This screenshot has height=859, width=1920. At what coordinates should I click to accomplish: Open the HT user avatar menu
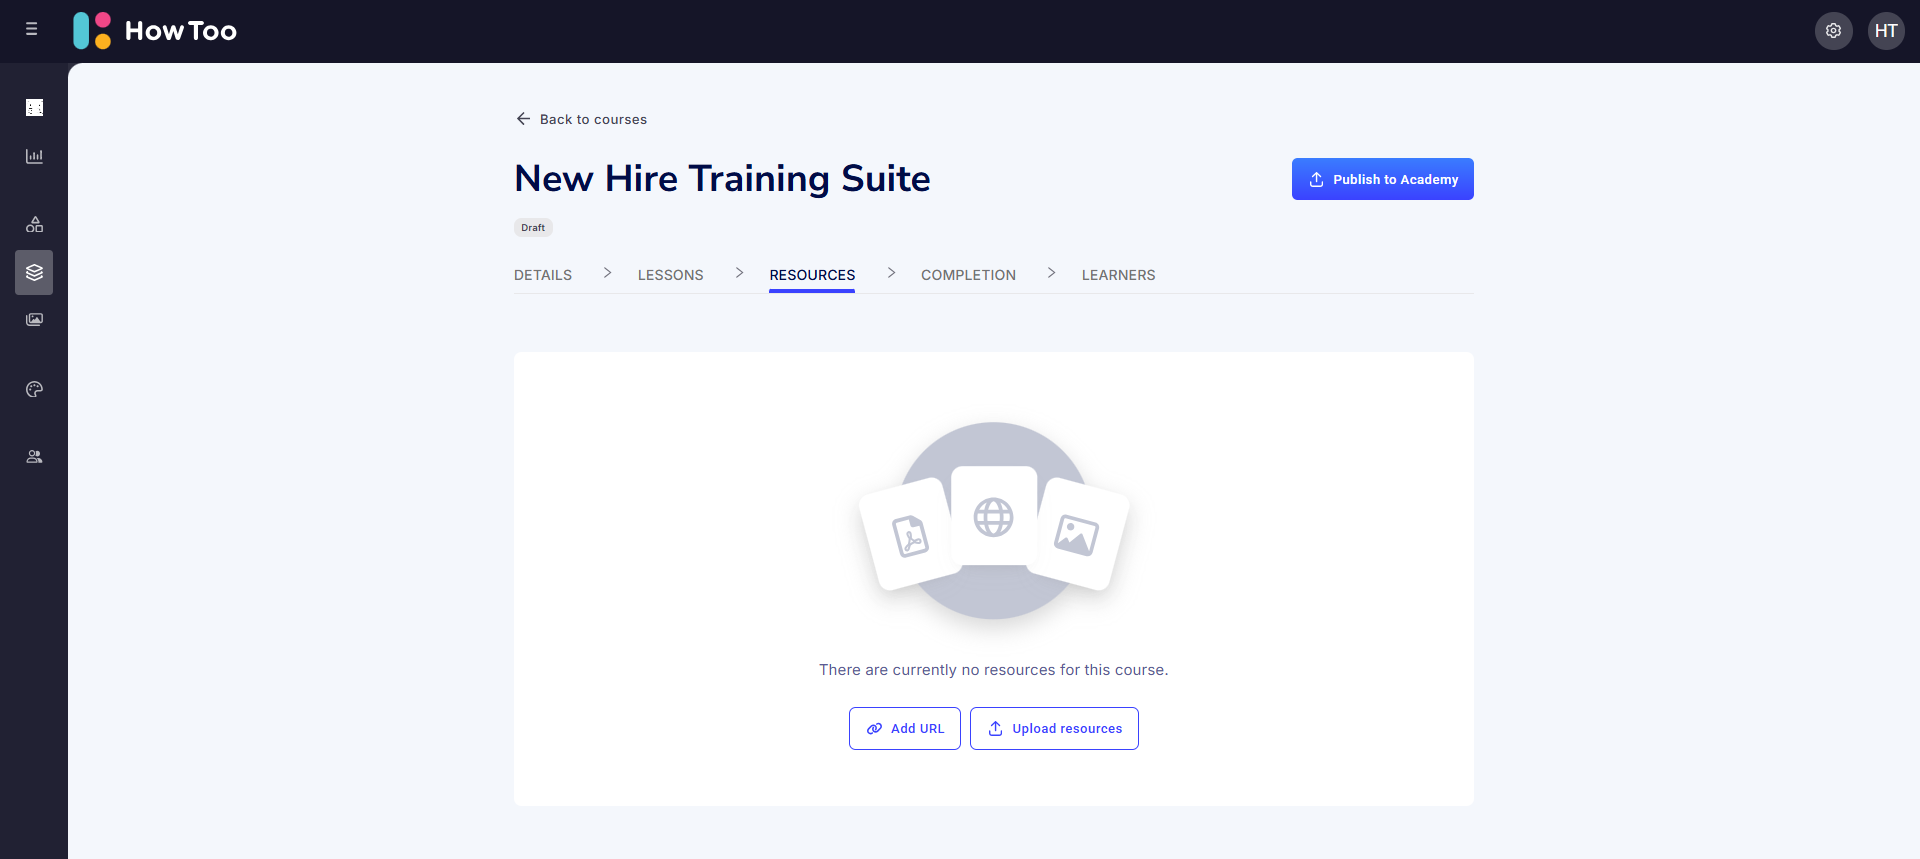point(1886,31)
